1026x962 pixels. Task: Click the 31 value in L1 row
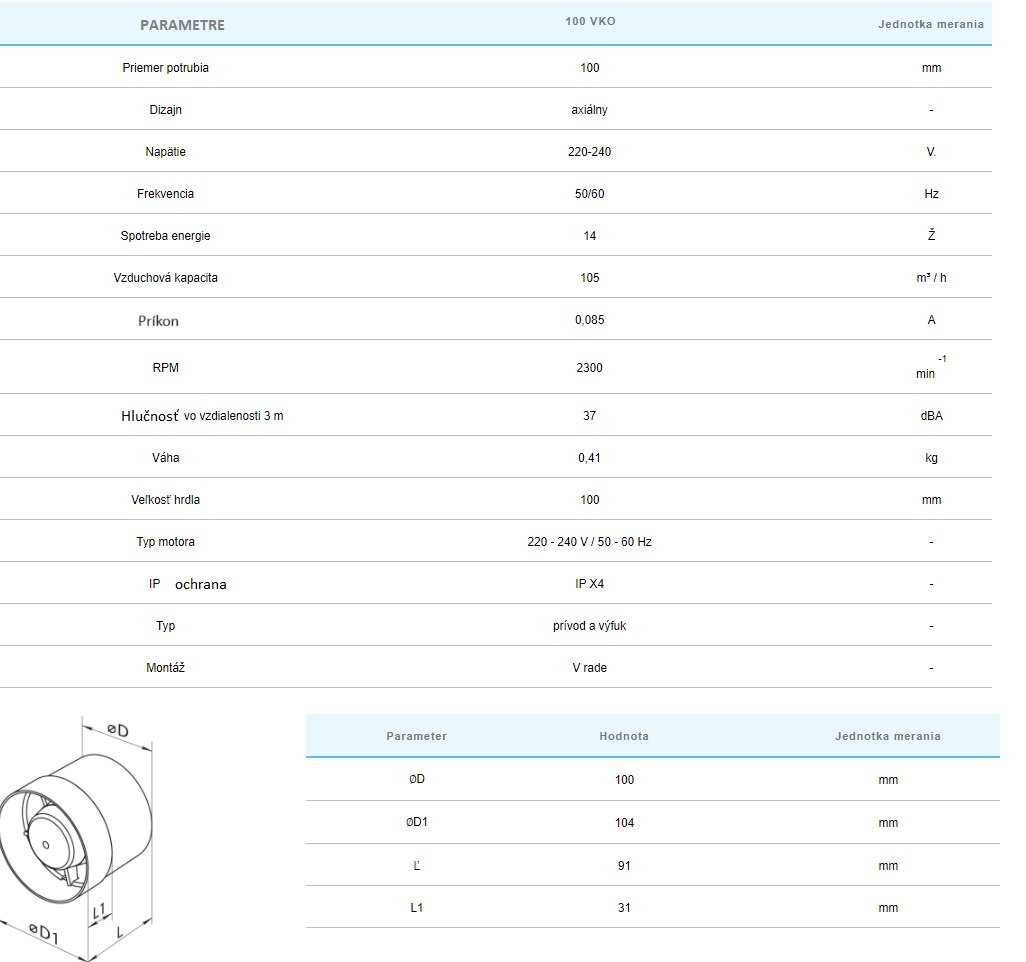pyautogui.click(x=624, y=908)
